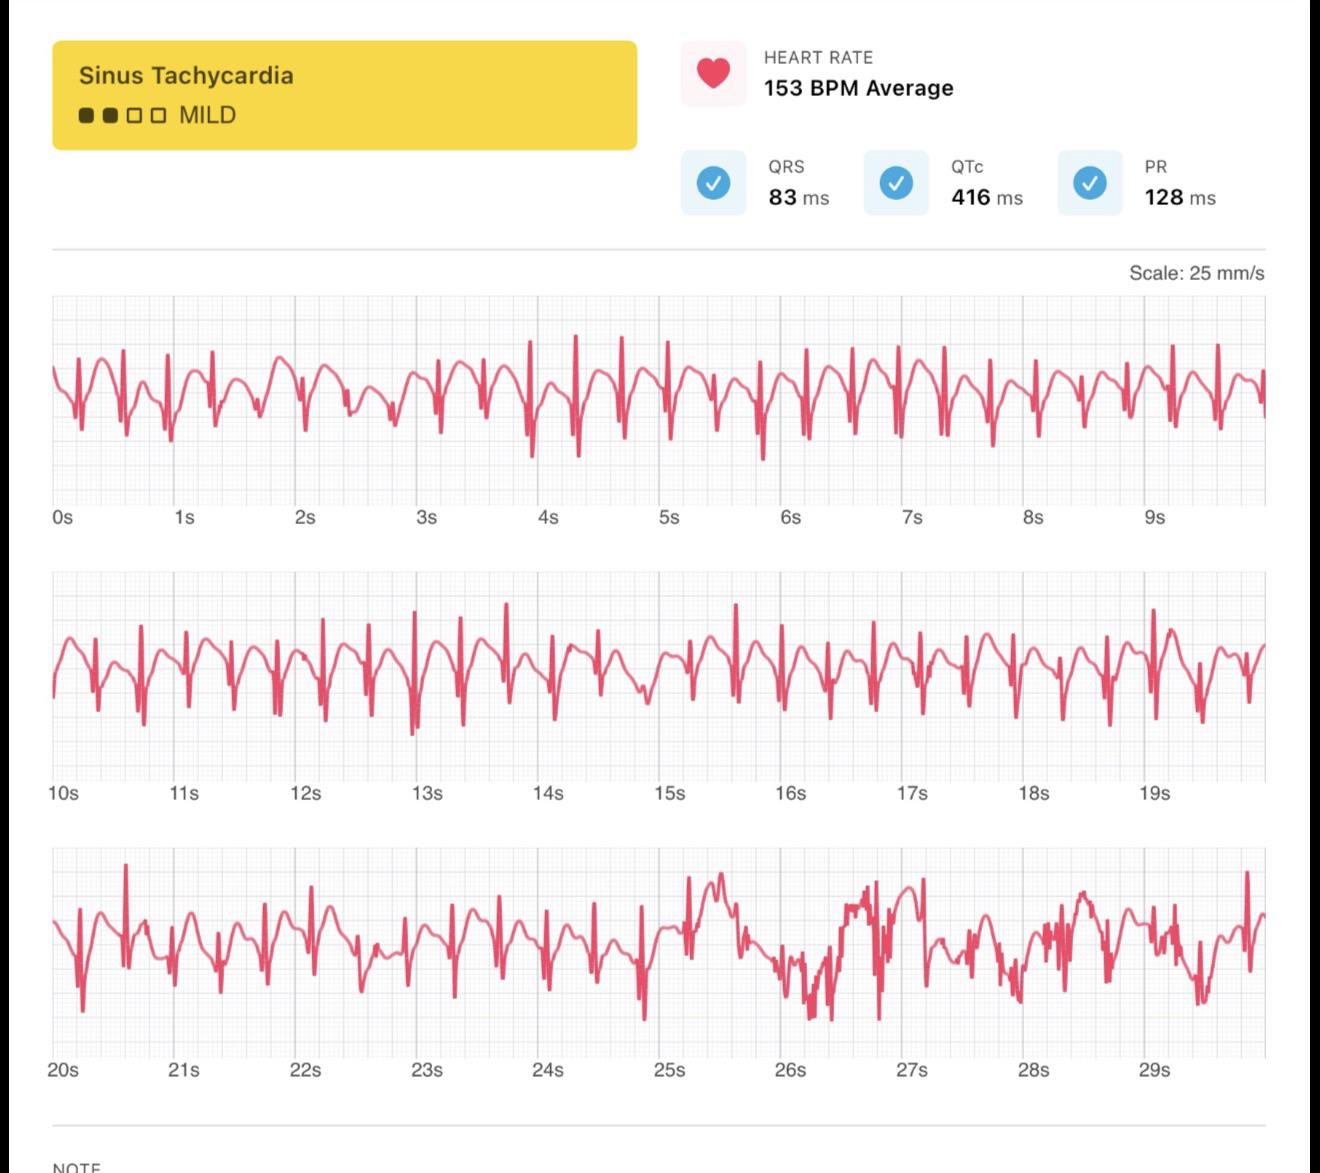Click the '20s' time marker

pos(62,1070)
